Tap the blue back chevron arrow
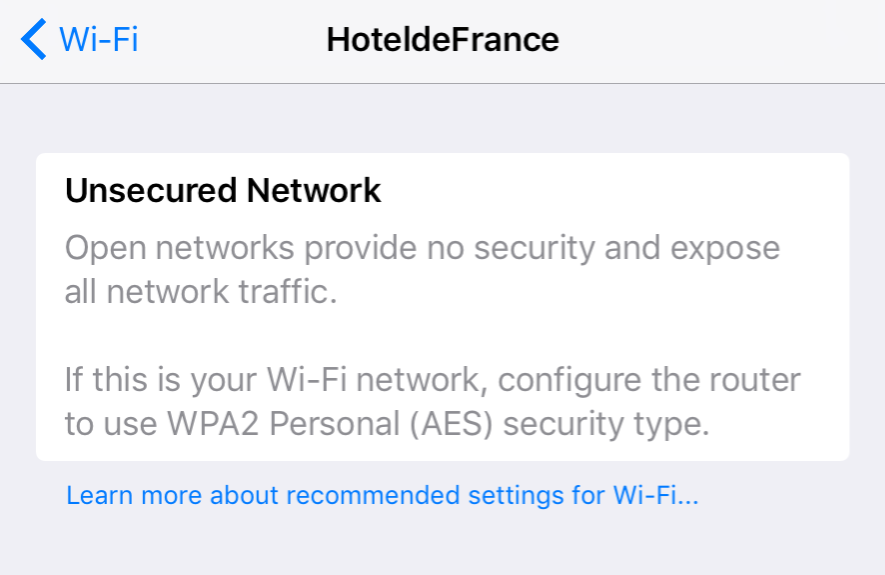885x575 pixels. tap(33, 40)
